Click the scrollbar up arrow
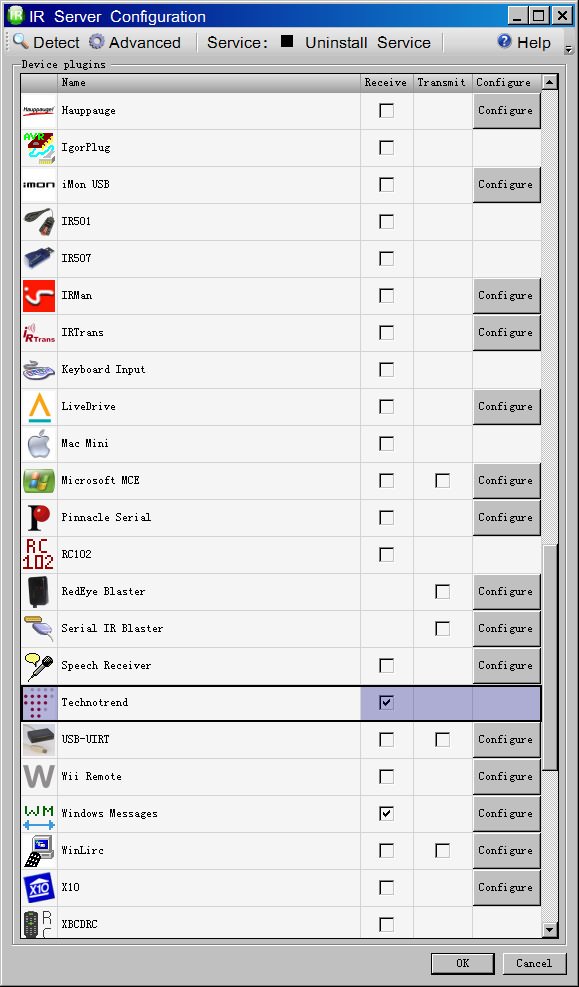The width and height of the screenshot is (579, 987). (x=549, y=82)
